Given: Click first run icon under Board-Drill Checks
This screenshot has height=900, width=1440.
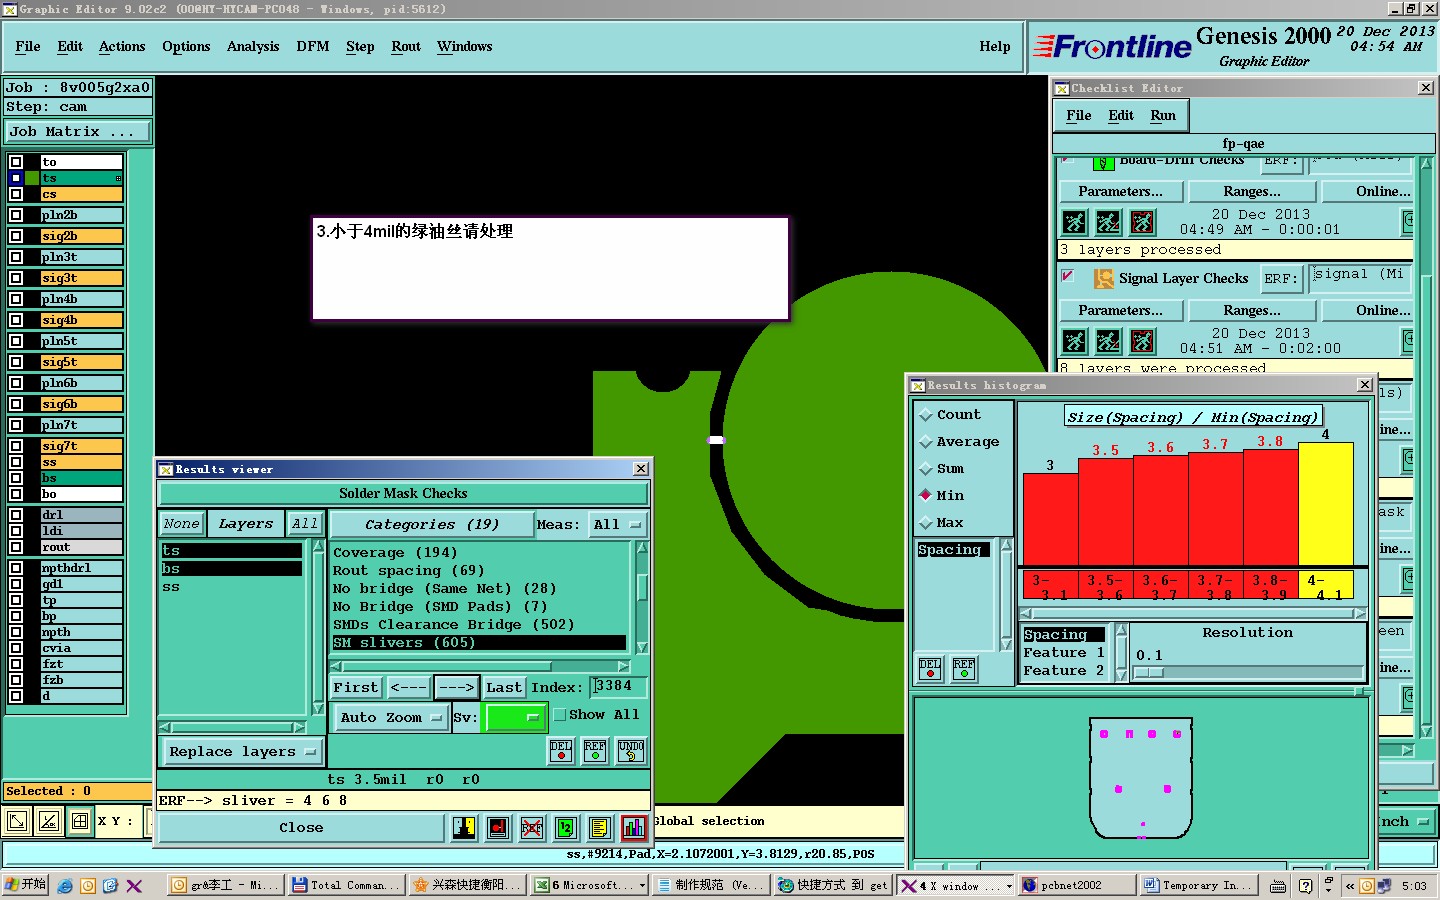Looking at the screenshot, I should click(x=1074, y=222).
